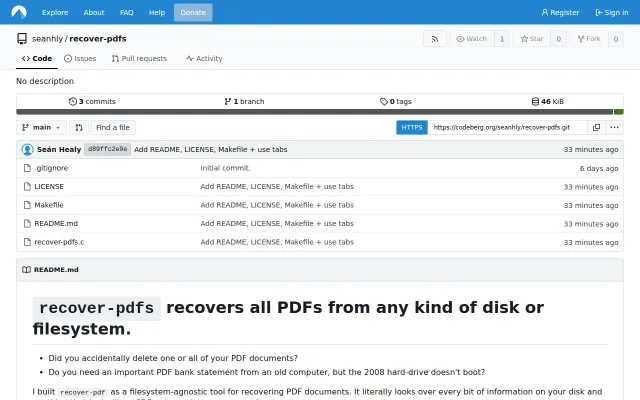
Task: Click the Register link
Action: [560, 12]
